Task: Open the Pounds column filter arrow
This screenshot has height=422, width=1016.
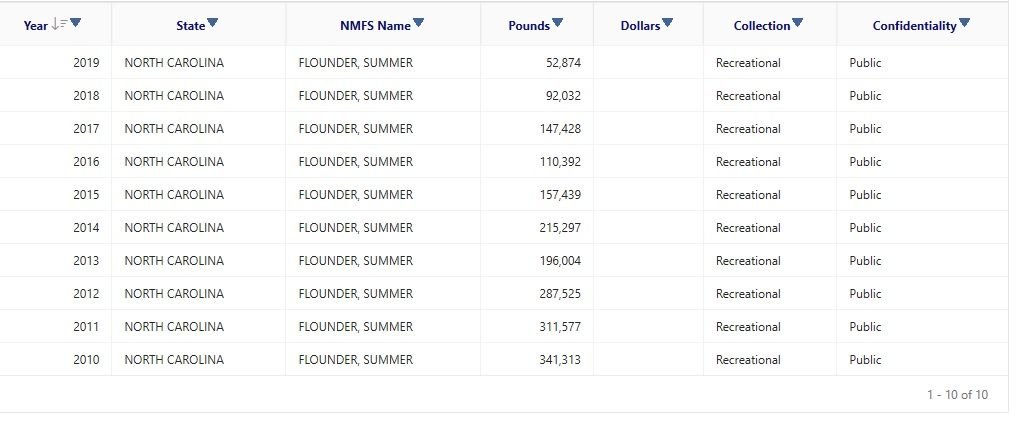Action: [x=557, y=23]
